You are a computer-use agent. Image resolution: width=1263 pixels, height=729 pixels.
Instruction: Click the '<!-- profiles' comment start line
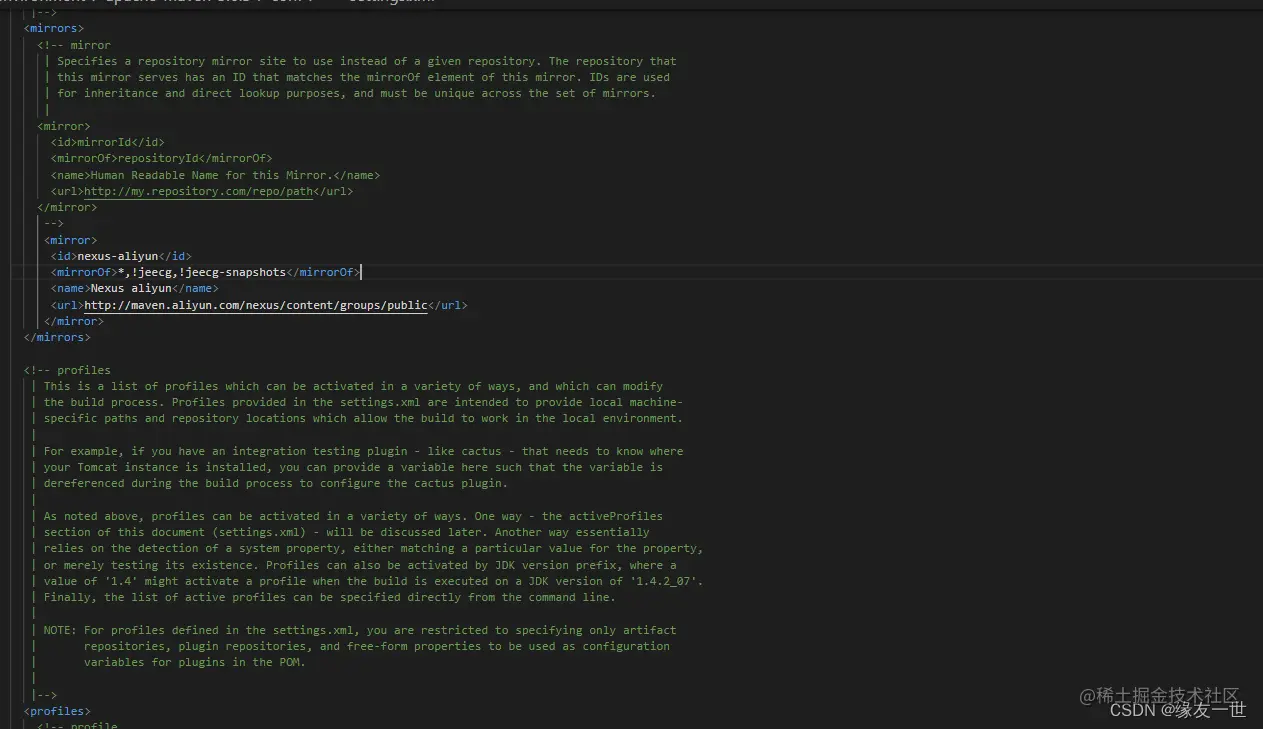point(67,370)
